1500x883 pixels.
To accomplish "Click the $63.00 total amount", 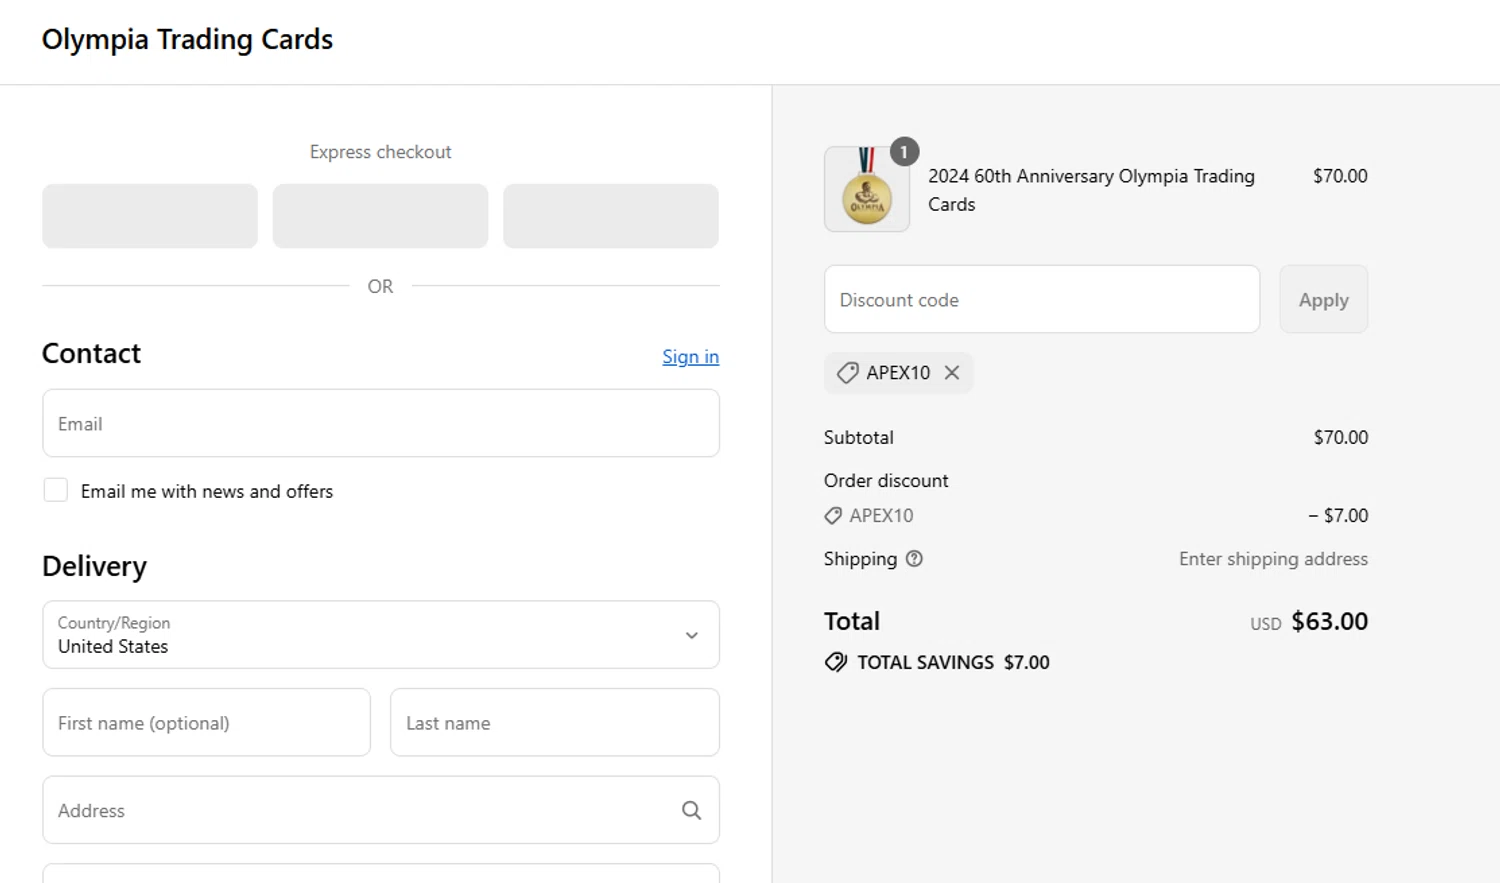I will [1329, 621].
